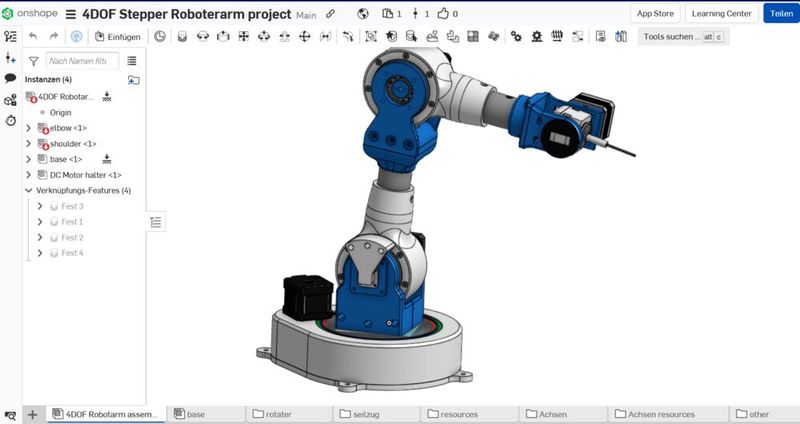Click the Undo arrow in the toolbar
The height and width of the screenshot is (424, 800).
(33, 36)
